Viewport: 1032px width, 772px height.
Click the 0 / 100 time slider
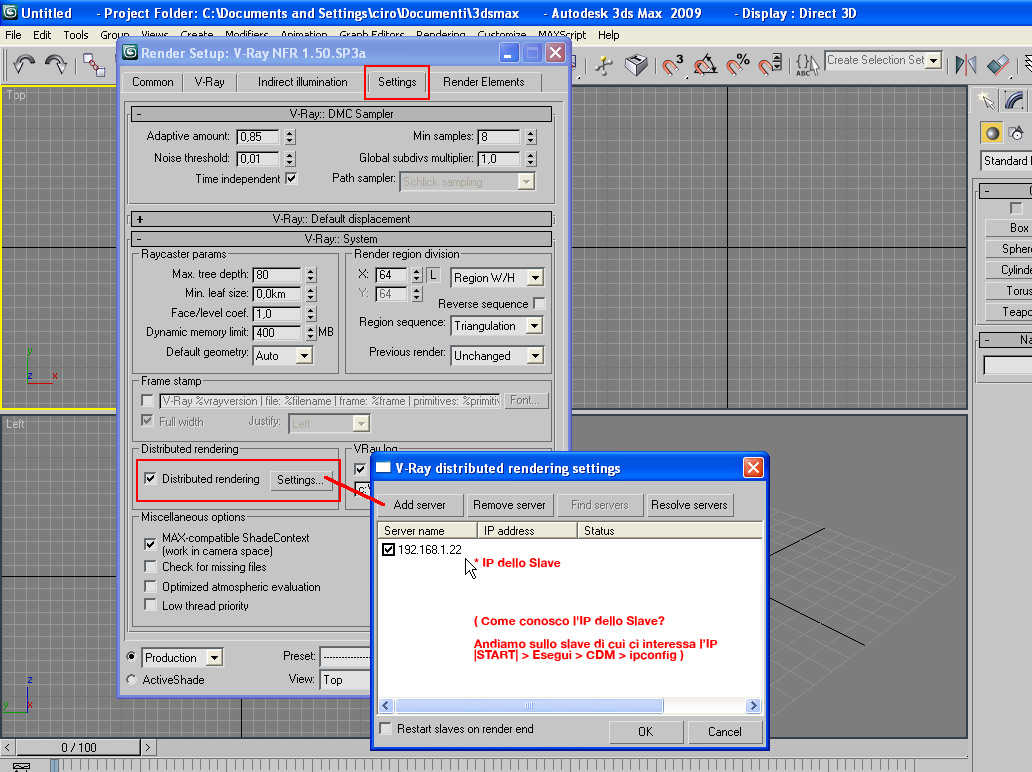(78, 748)
